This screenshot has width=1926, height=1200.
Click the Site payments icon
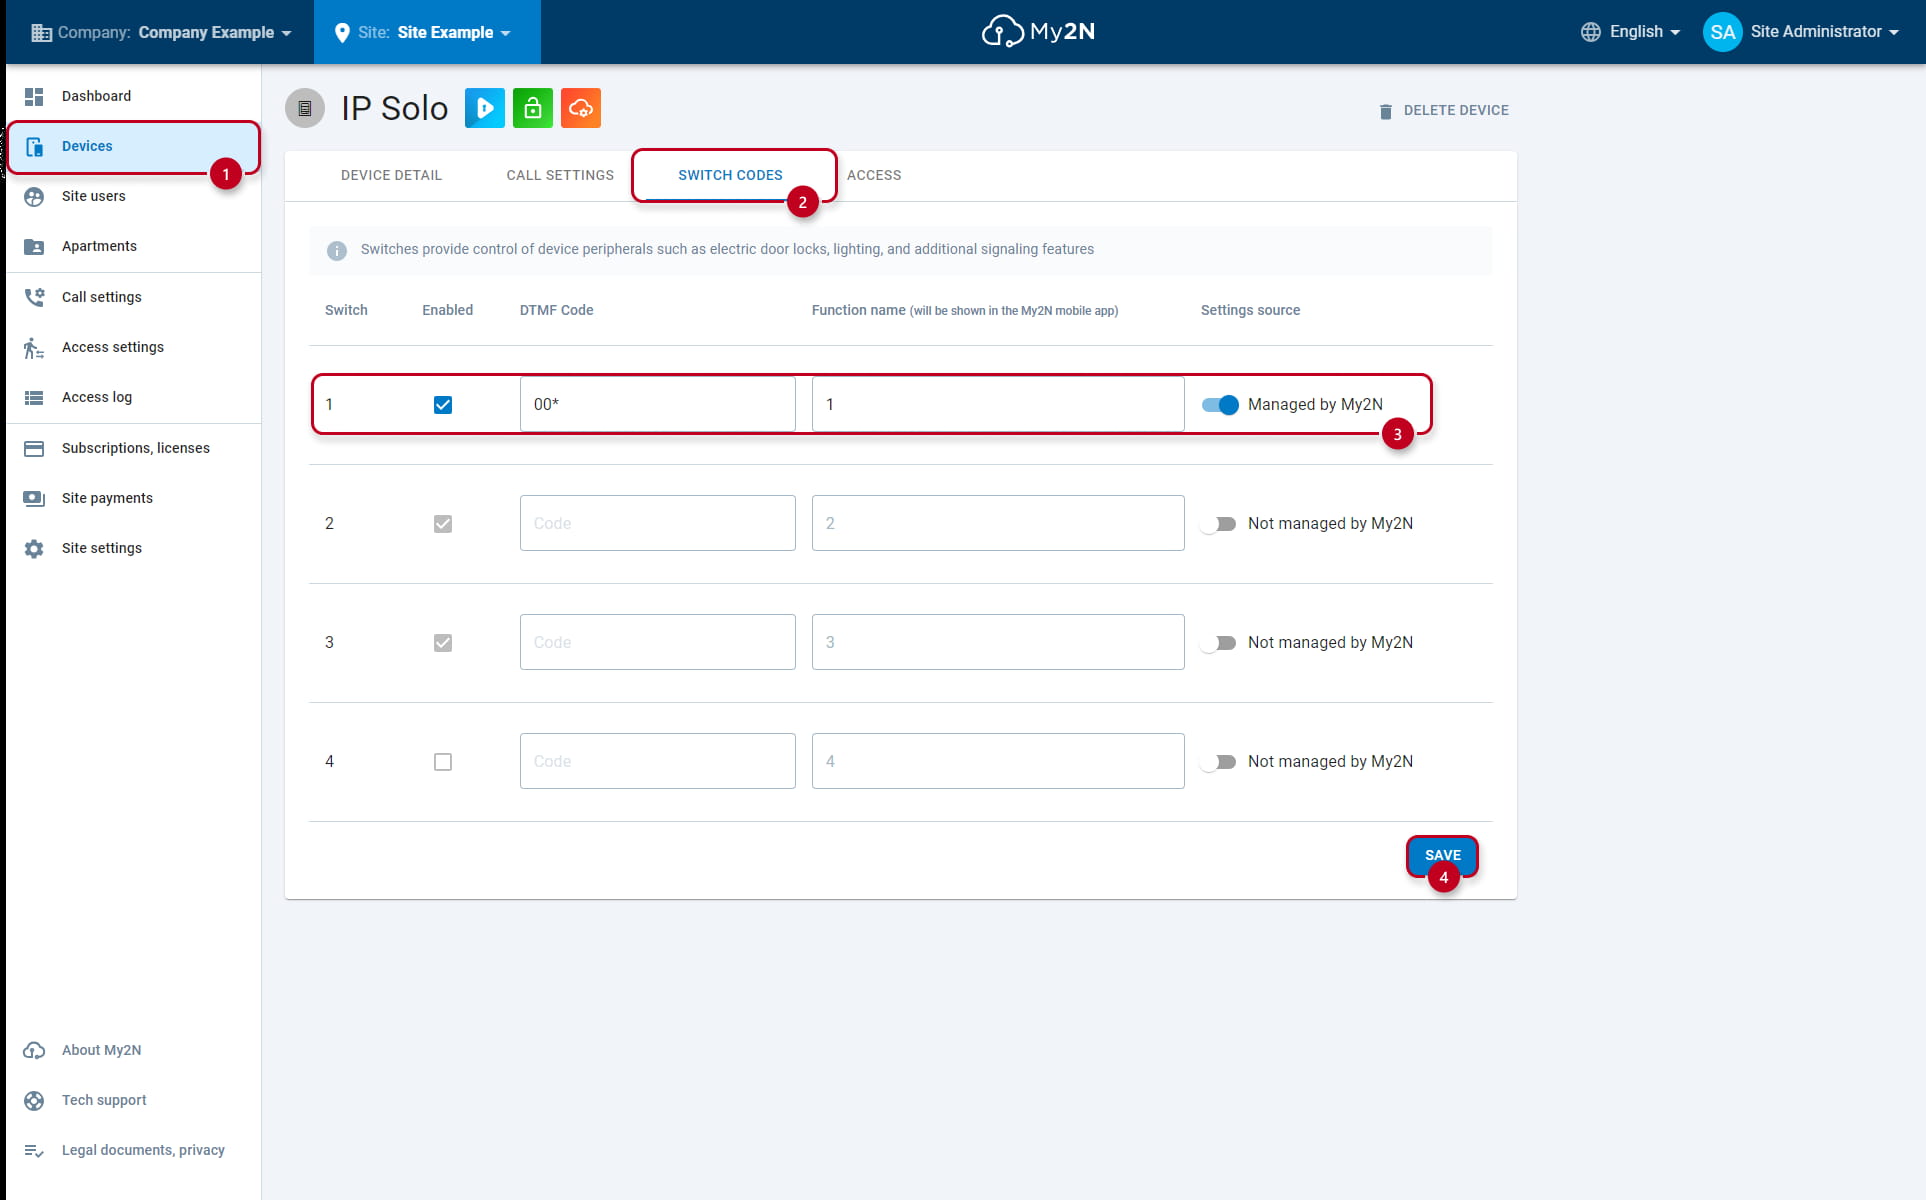coord(34,498)
